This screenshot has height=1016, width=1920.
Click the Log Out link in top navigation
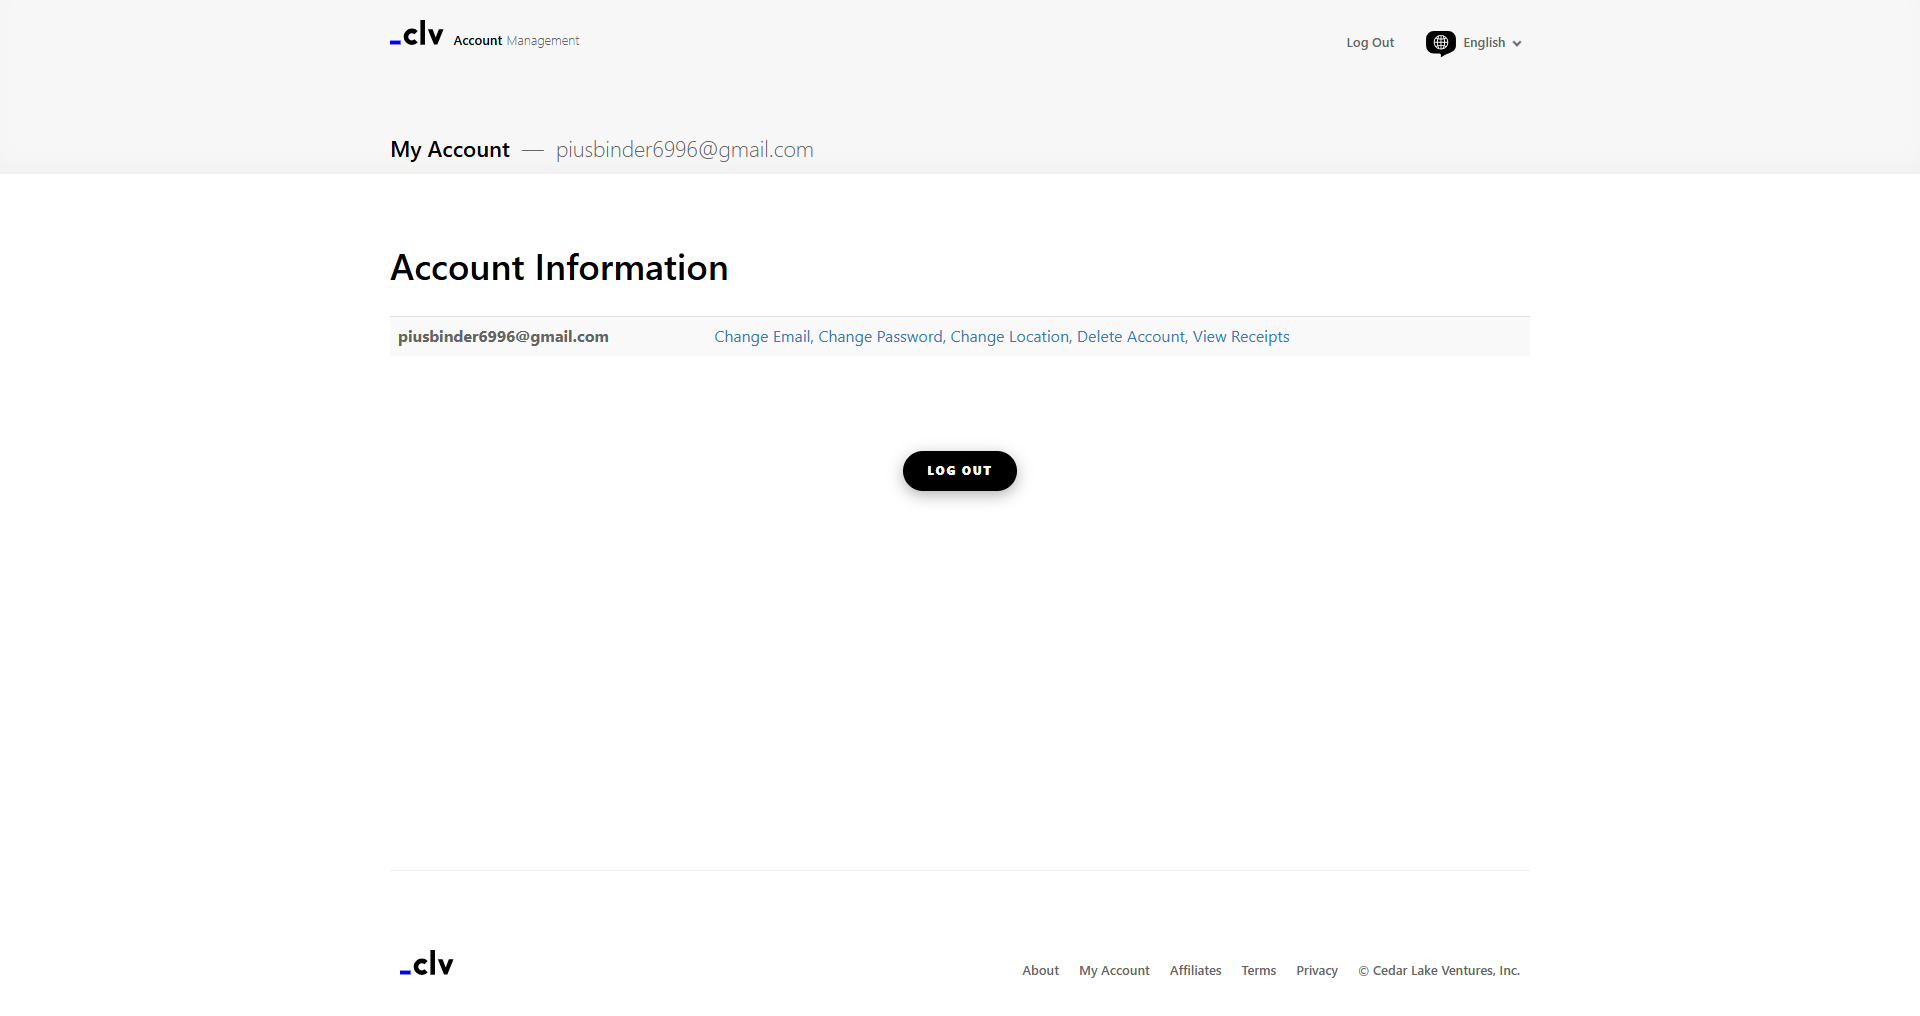point(1369,43)
